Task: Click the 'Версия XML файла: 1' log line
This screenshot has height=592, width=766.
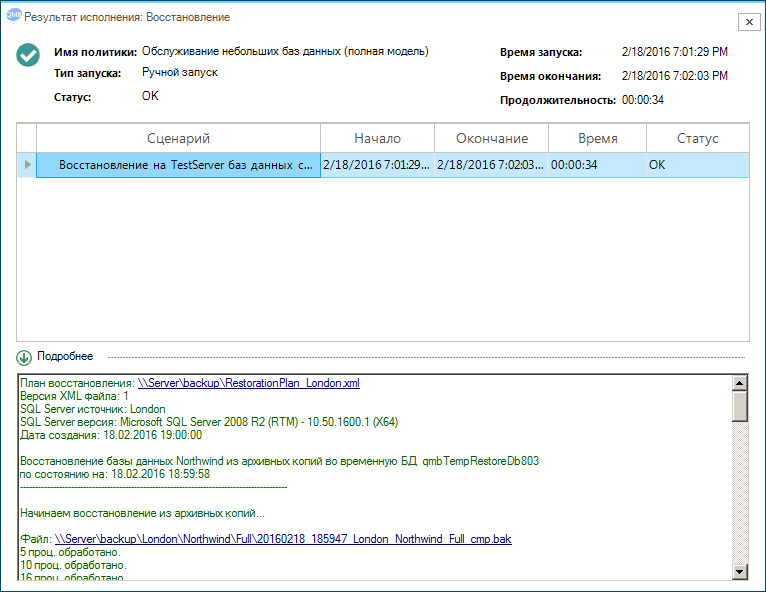Action: (x=74, y=396)
